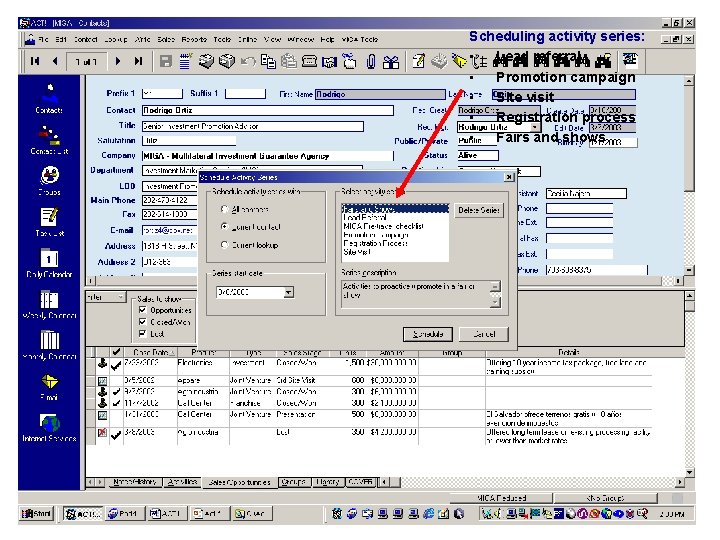Image resolution: width=720 pixels, height=540 pixels.
Task: Close the Schedule Activity Series dialog
Action: point(509,177)
